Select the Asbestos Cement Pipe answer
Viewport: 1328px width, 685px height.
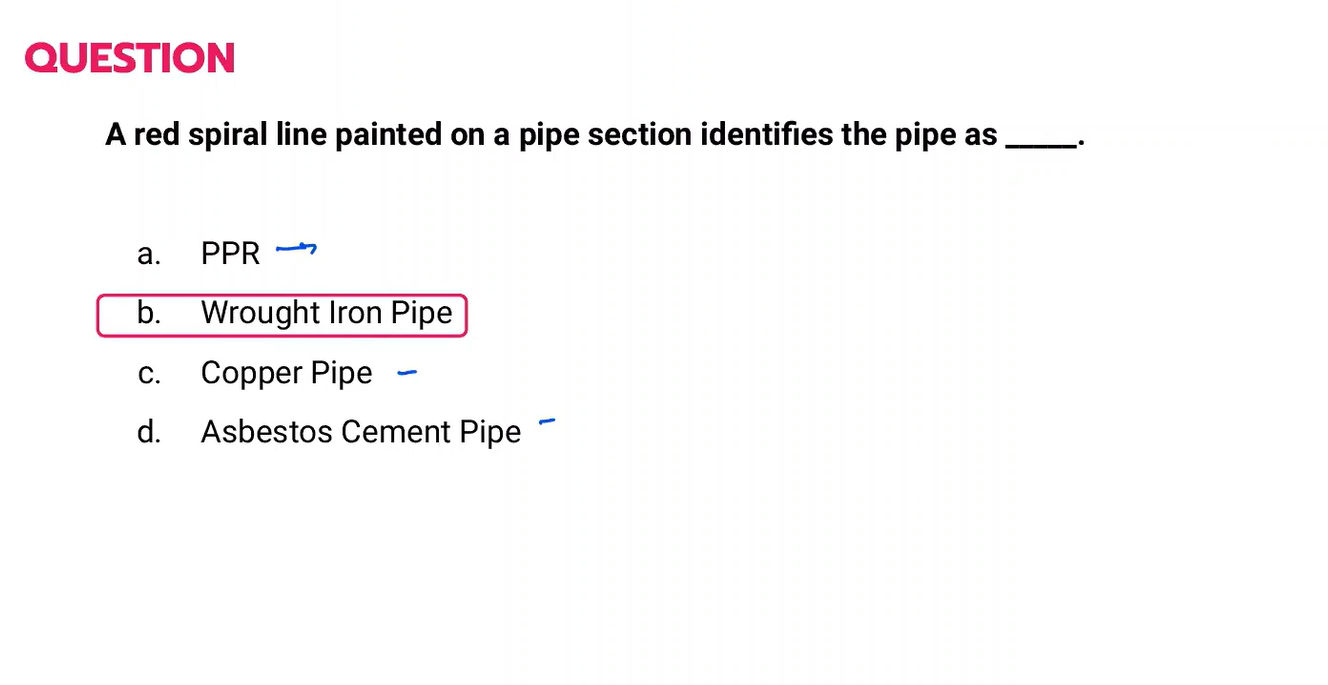coord(360,432)
